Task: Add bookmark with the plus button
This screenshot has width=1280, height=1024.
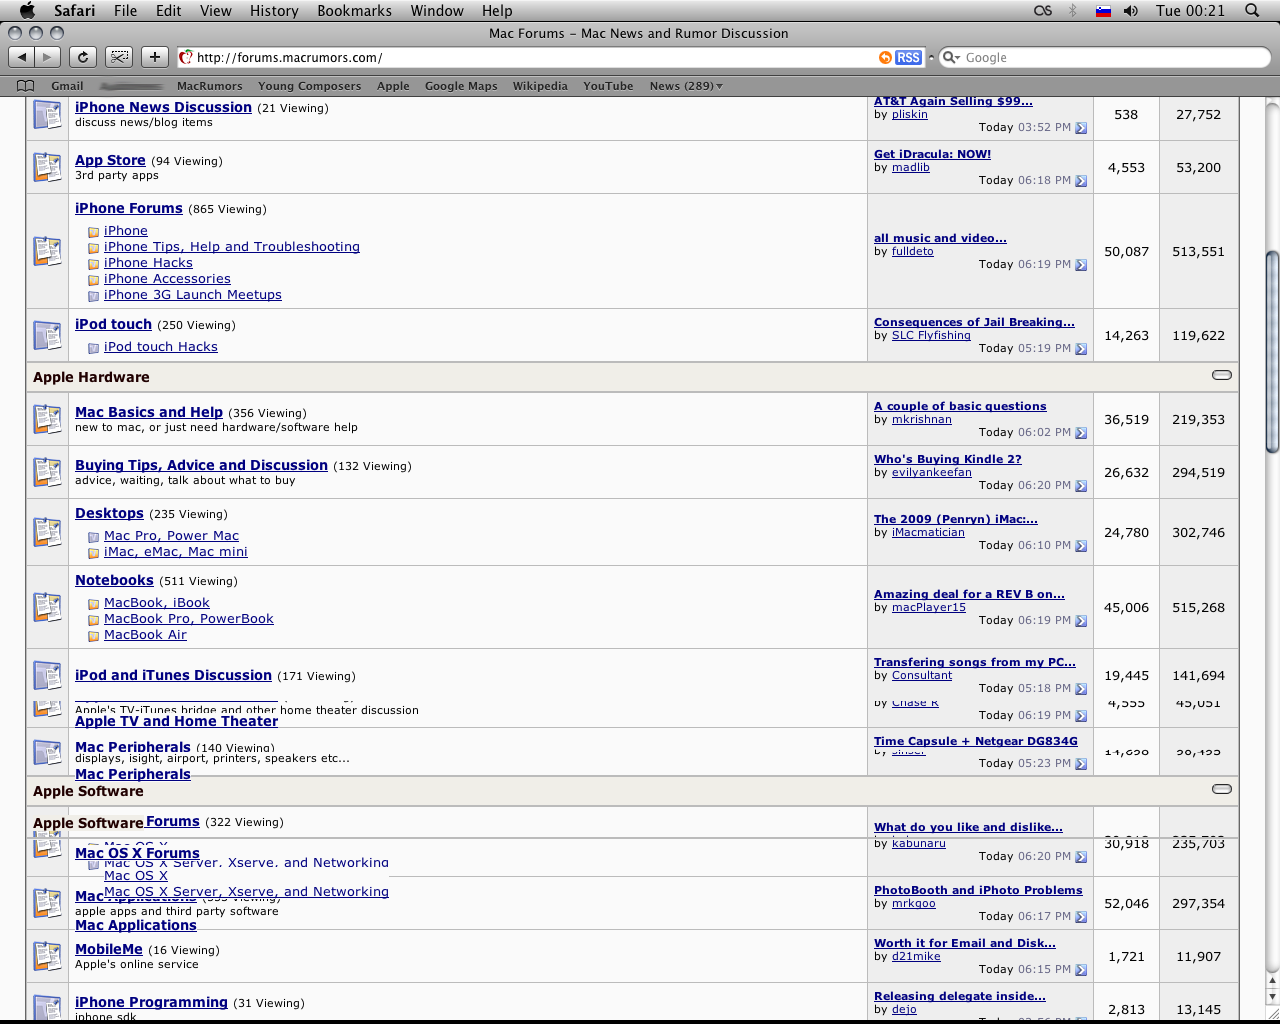Action: click(x=155, y=57)
